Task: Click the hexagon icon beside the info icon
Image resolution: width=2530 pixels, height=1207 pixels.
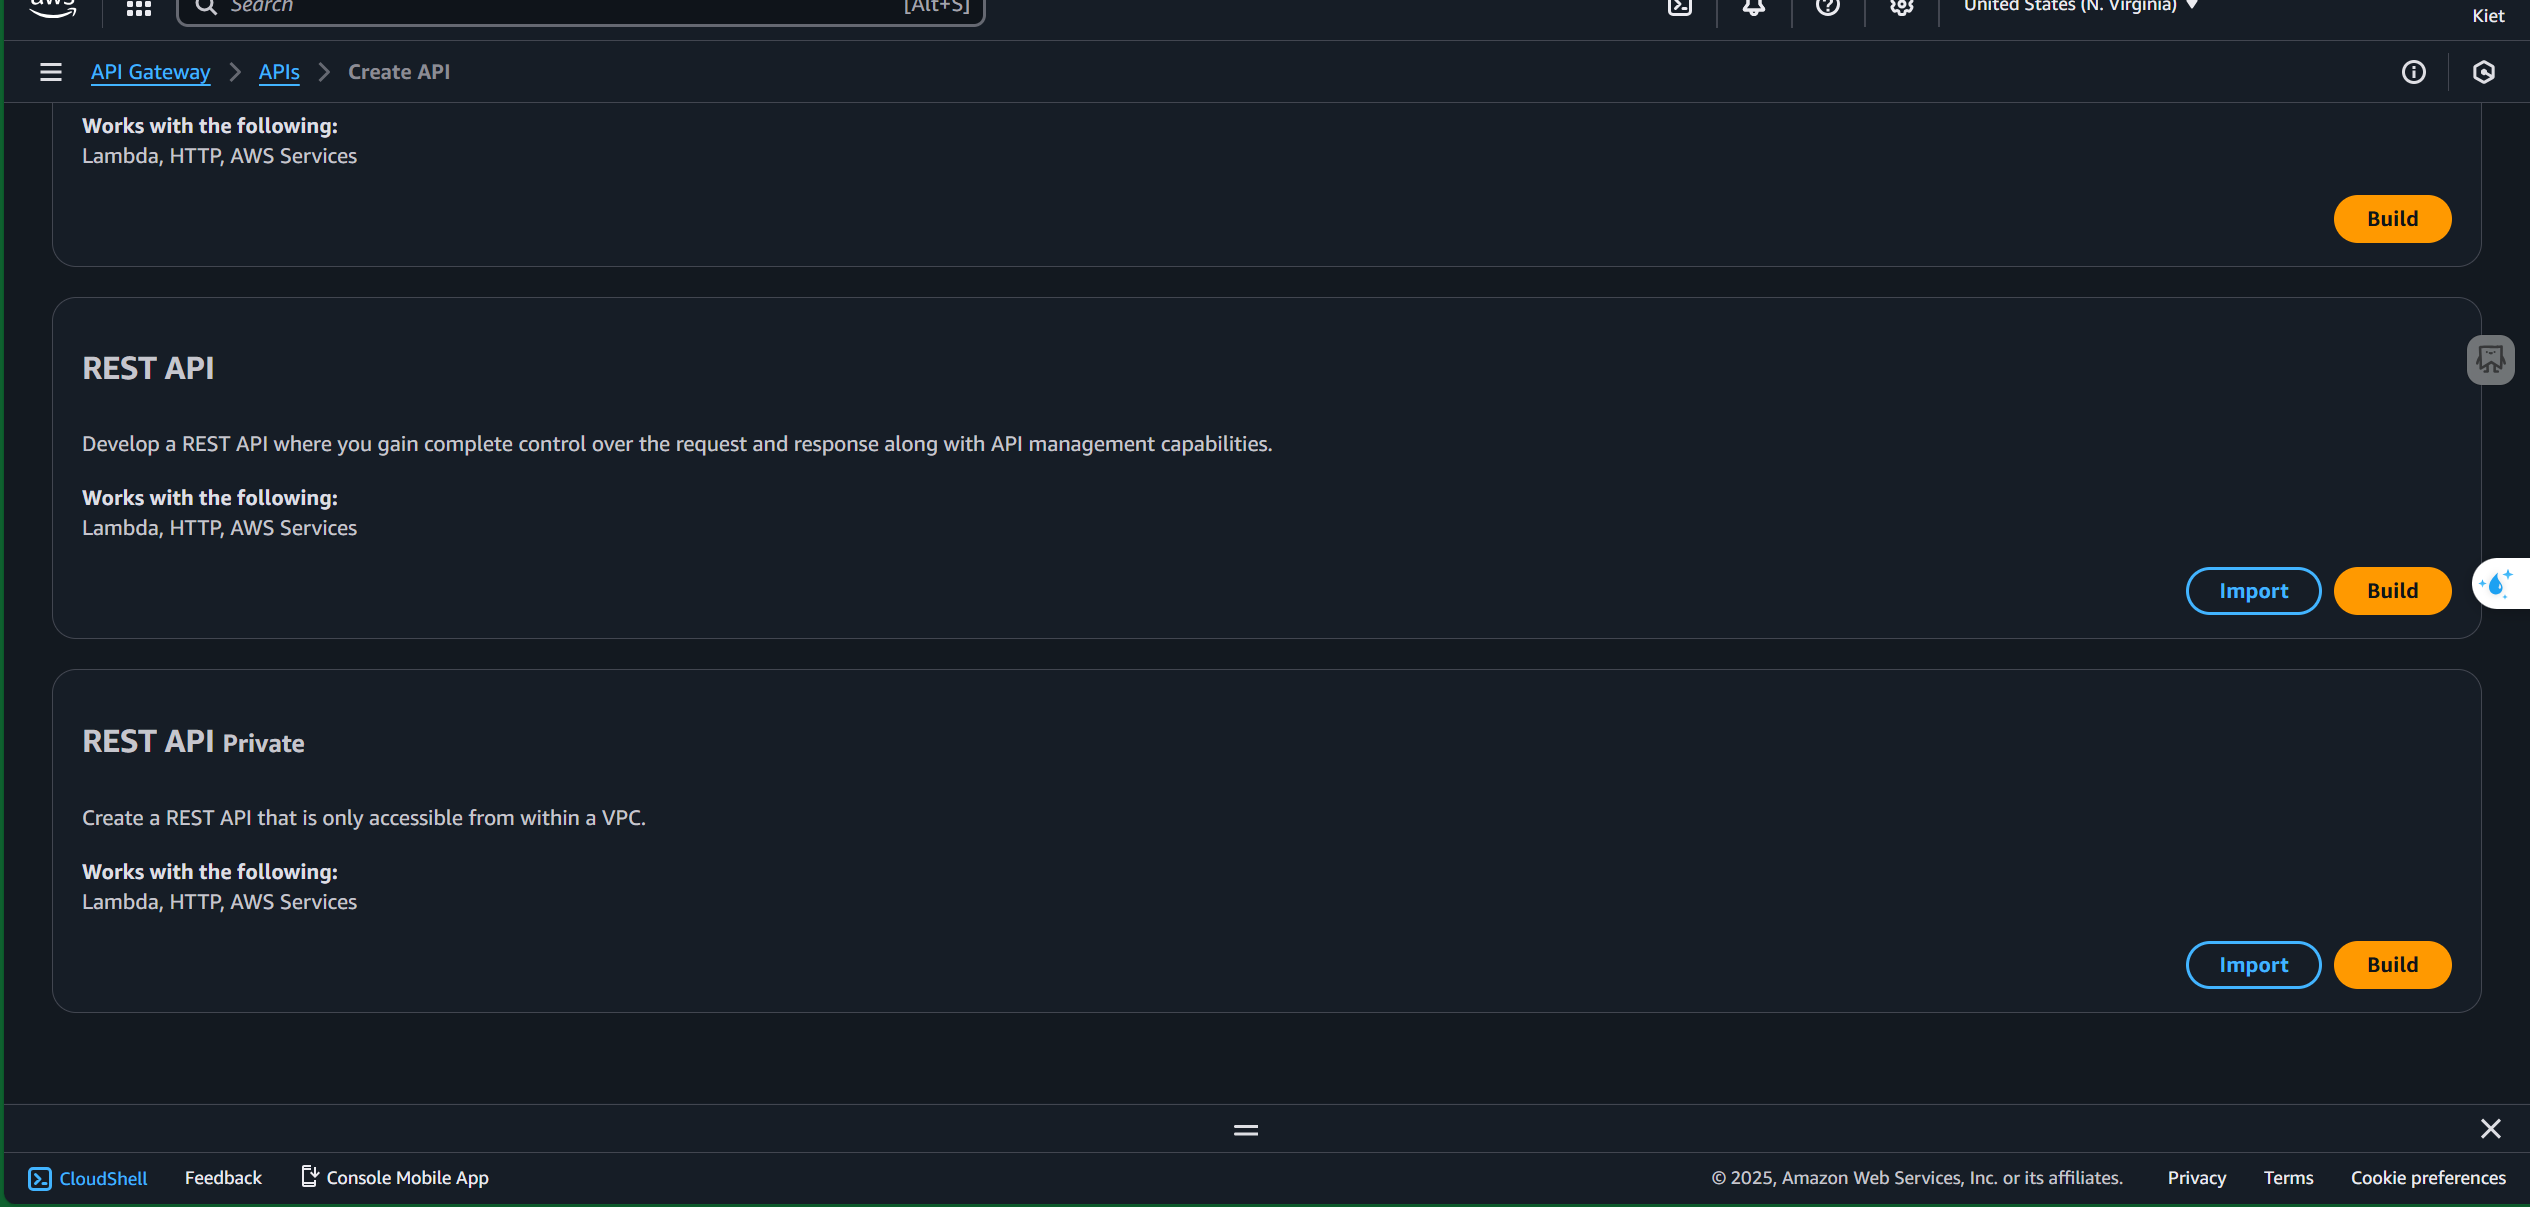Action: pyautogui.click(x=2484, y=72)
